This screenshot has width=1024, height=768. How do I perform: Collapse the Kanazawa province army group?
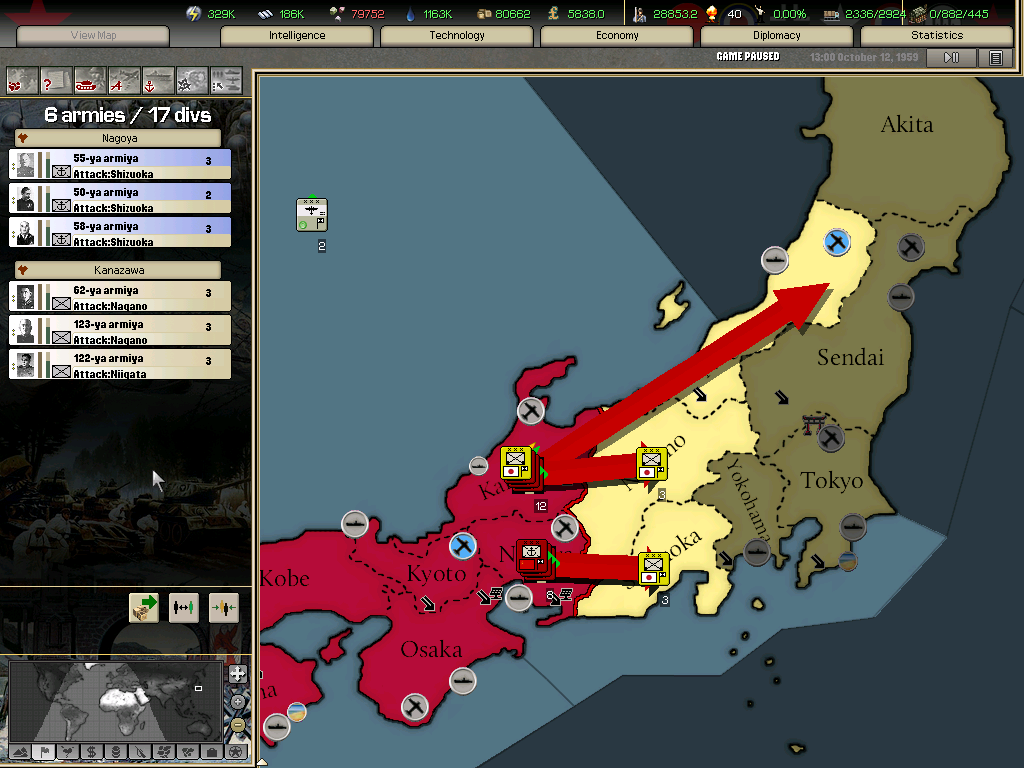22,270
